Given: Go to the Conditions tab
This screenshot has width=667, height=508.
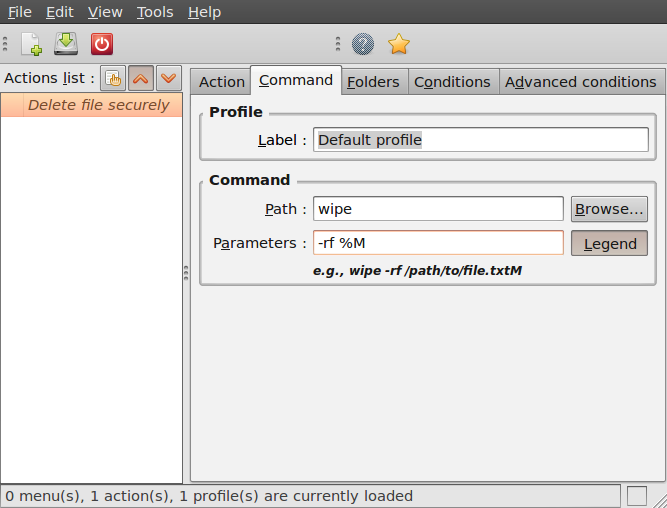Looking at the screenshot, I should (x=452, y=82).
